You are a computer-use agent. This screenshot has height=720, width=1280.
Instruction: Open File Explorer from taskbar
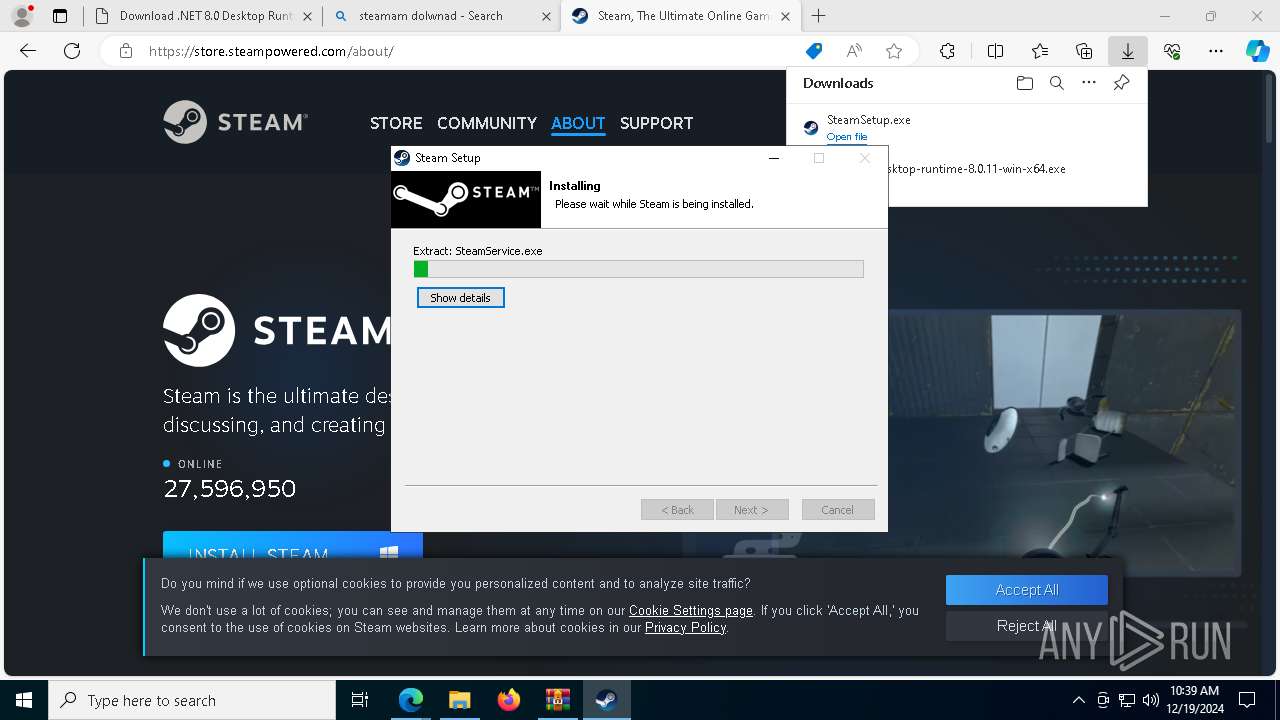click(x=459, y=700)
